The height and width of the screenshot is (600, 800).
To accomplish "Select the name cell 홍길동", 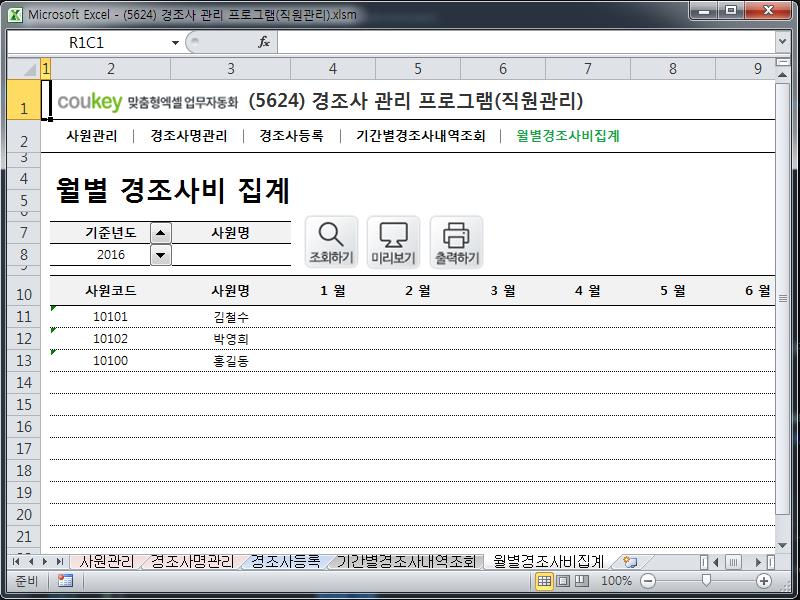I will tap(231, 361).
